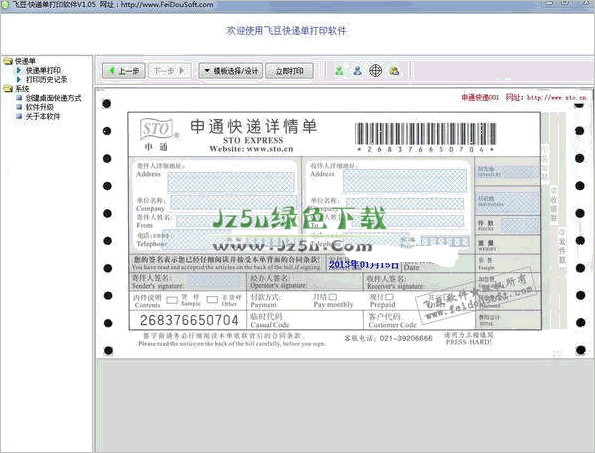The image size is (595, 453).
Task: Click the crosshair globe toolbar icon
Action: [x=376, y=71]
